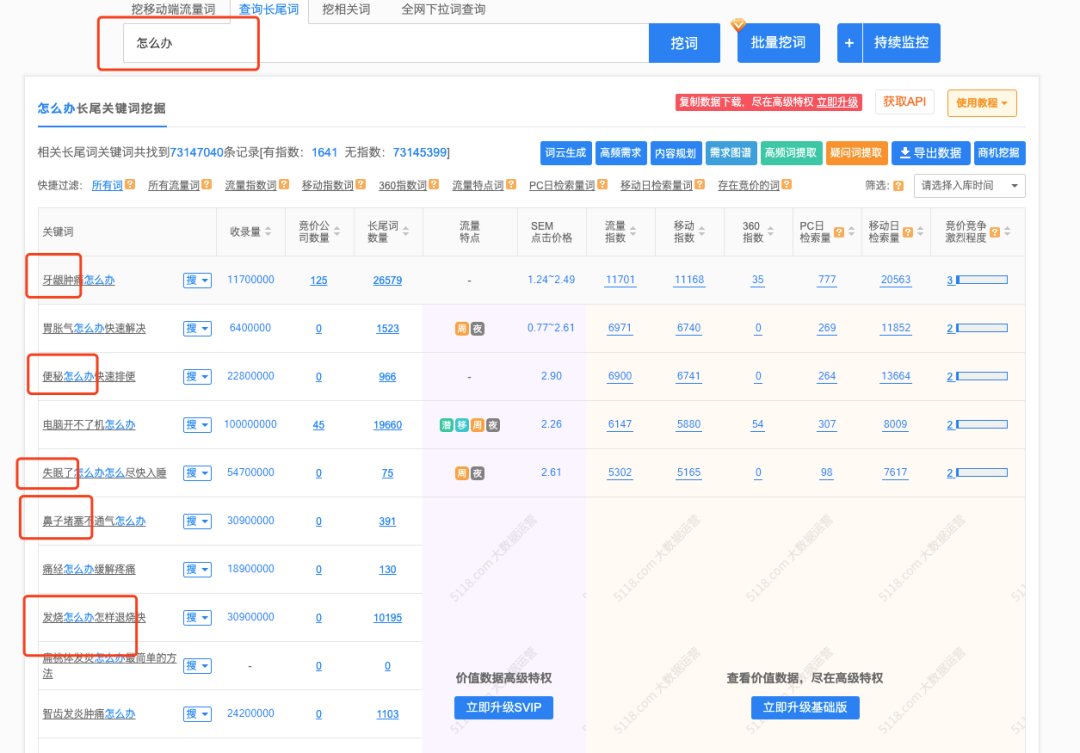Click the 潜 tag in 电脑开不了机 row

[446, 425]
